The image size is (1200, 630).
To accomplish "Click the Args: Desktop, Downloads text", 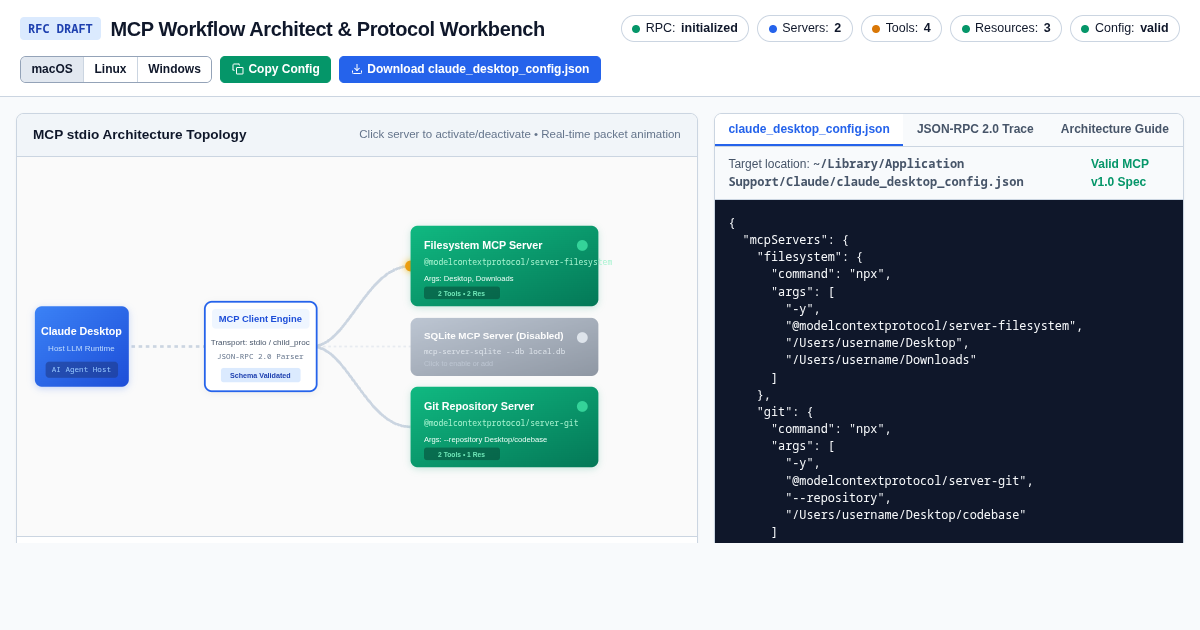I will (468, 278).
